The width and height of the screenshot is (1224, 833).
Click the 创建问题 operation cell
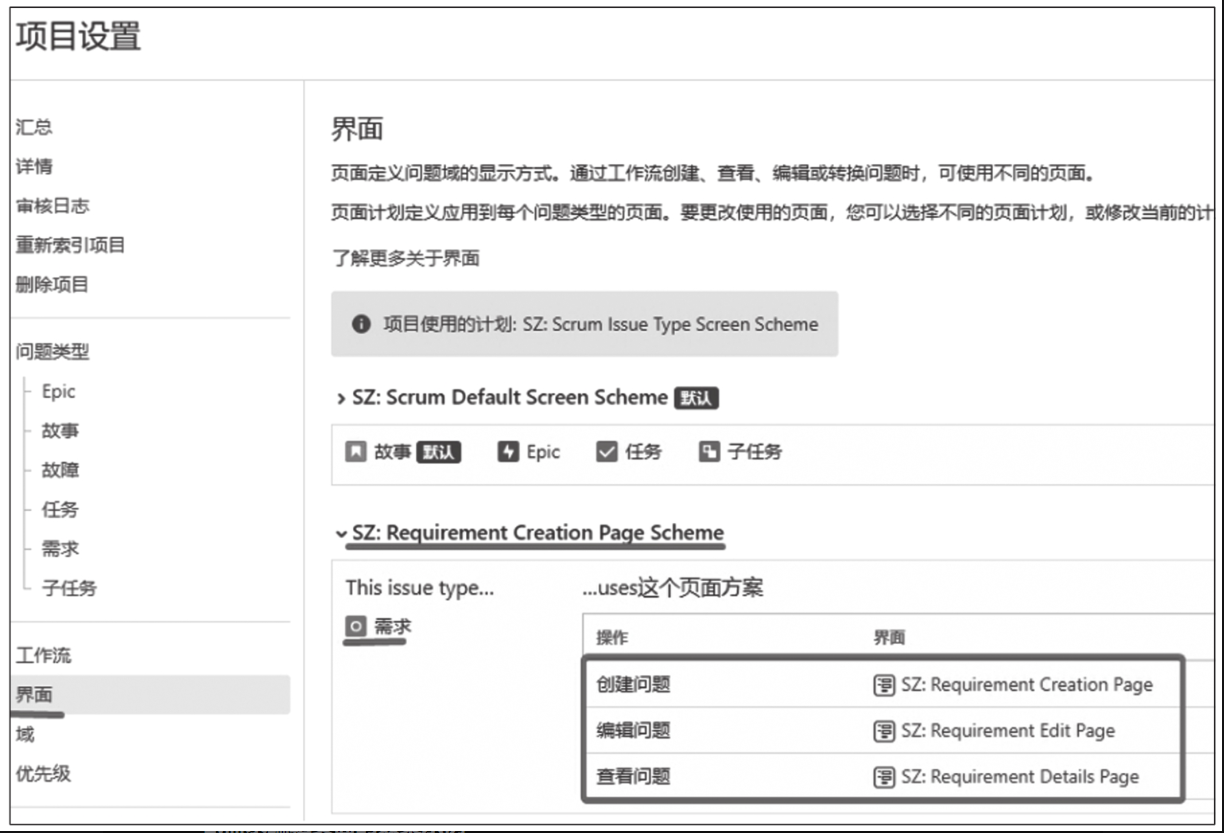point(633,685)
